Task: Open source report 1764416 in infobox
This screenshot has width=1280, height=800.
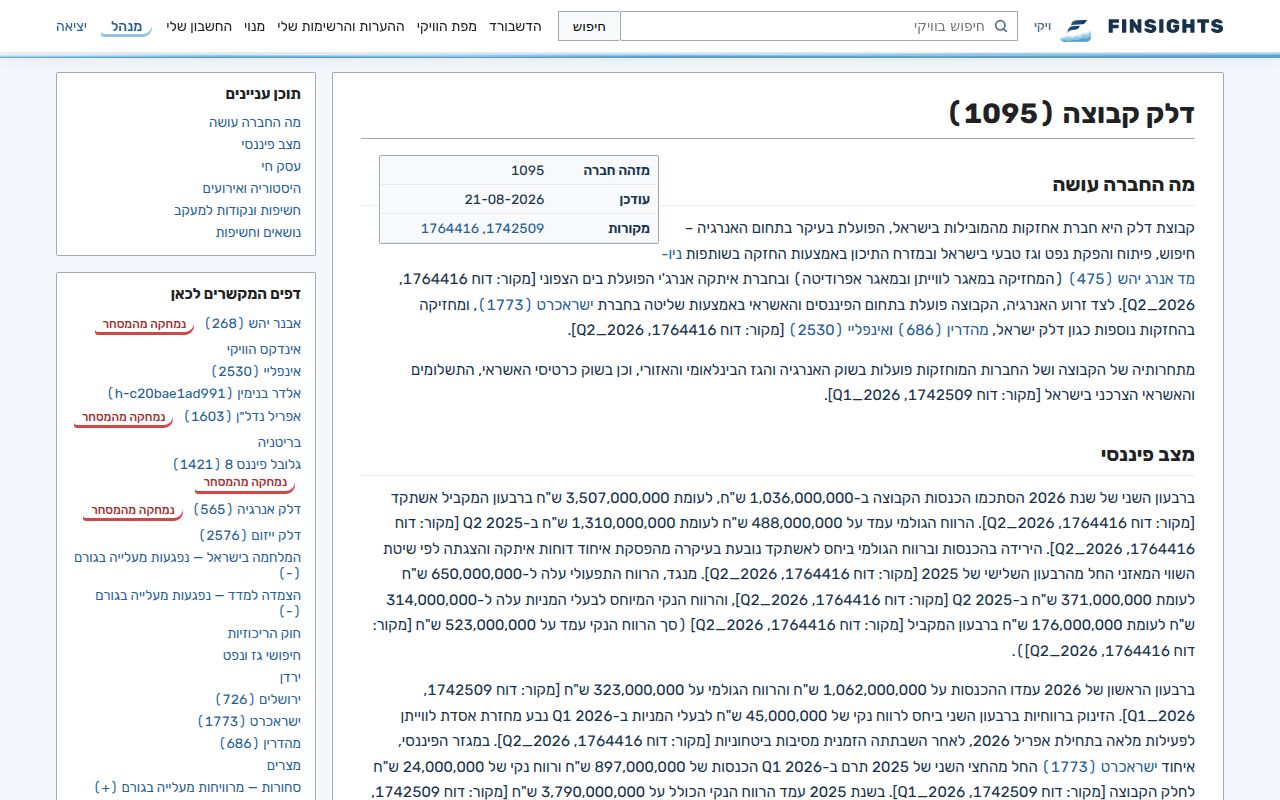Action: click(450, 228)
